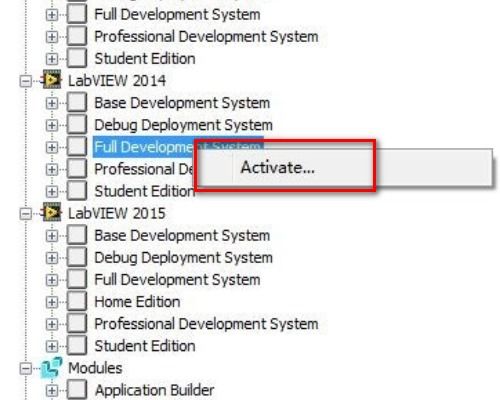The height and width of the screenshot is (400, 500).
Task: Select LabVIEW 2014 Debug Deployment System
Action: pos(183,125)
